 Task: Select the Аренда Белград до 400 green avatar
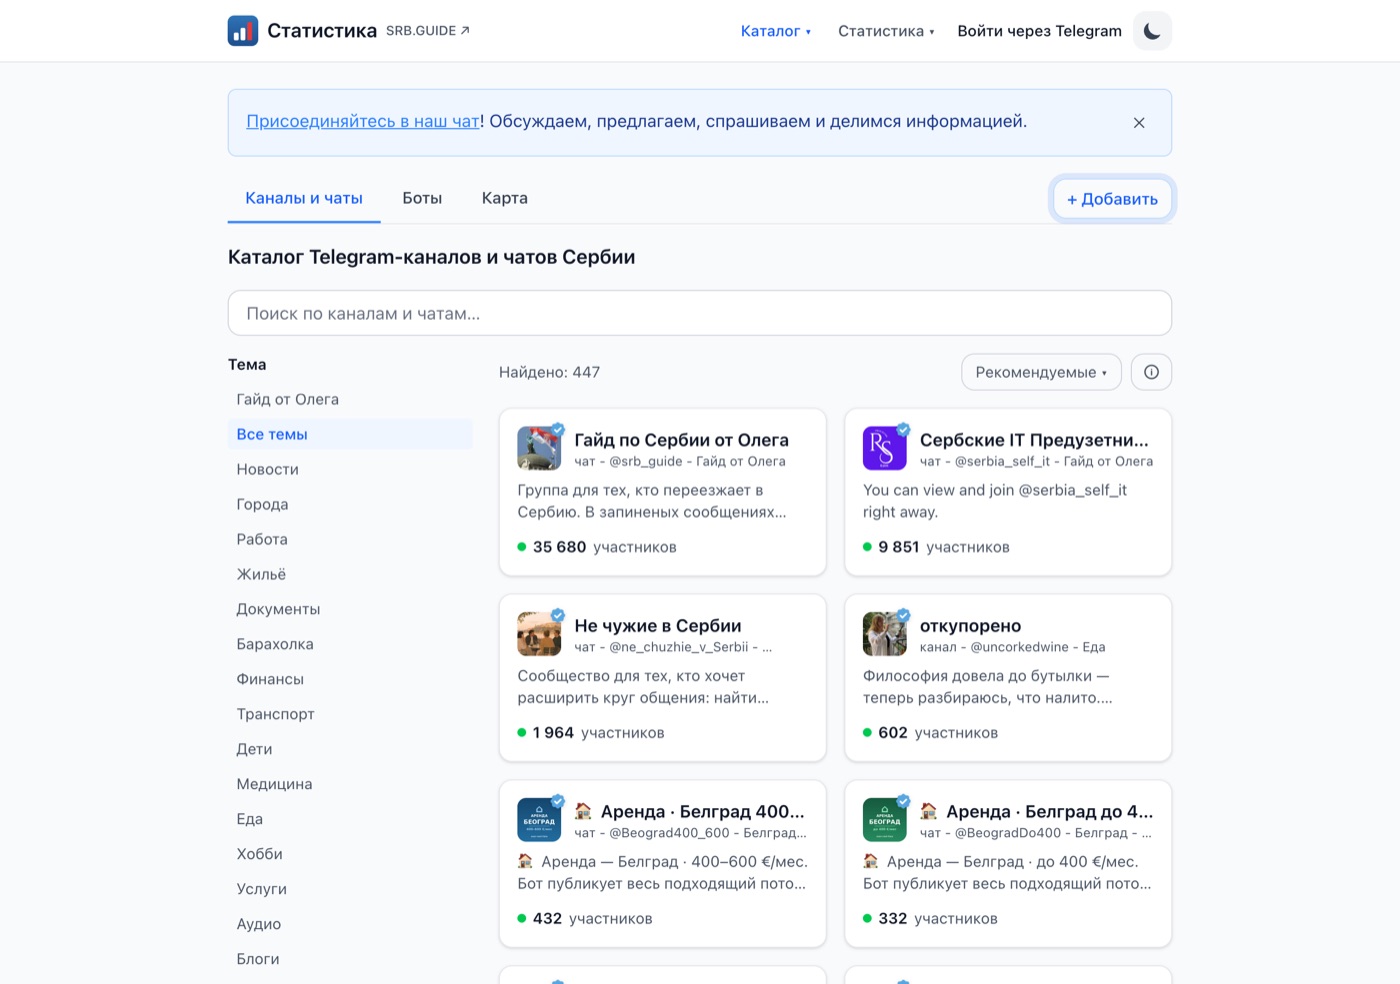tap(885, 820)
